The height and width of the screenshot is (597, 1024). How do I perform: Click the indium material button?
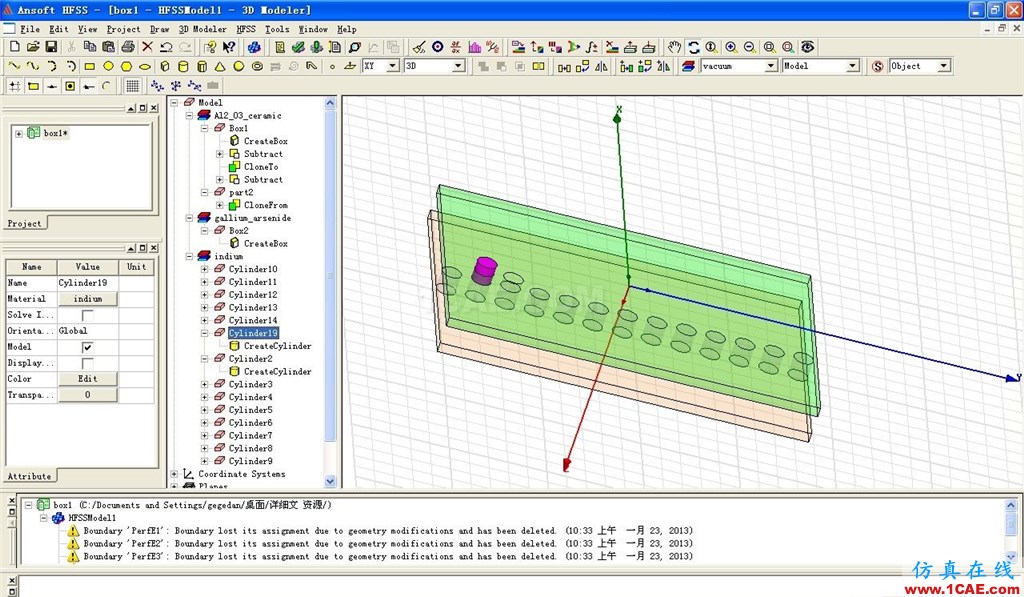click(x=88, y=299)
